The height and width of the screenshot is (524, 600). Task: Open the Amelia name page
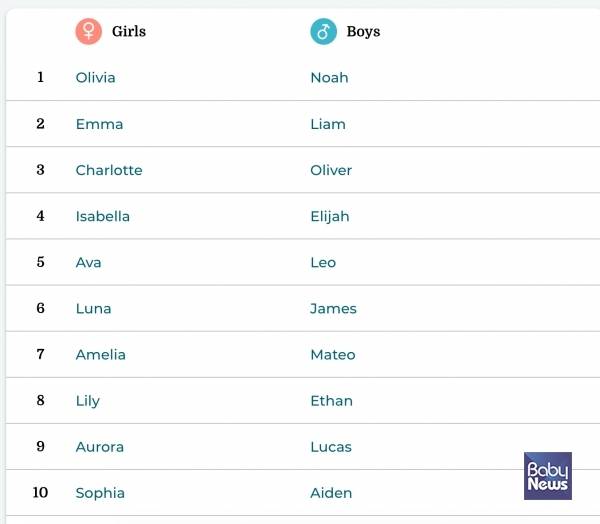[x=101, y=354]
